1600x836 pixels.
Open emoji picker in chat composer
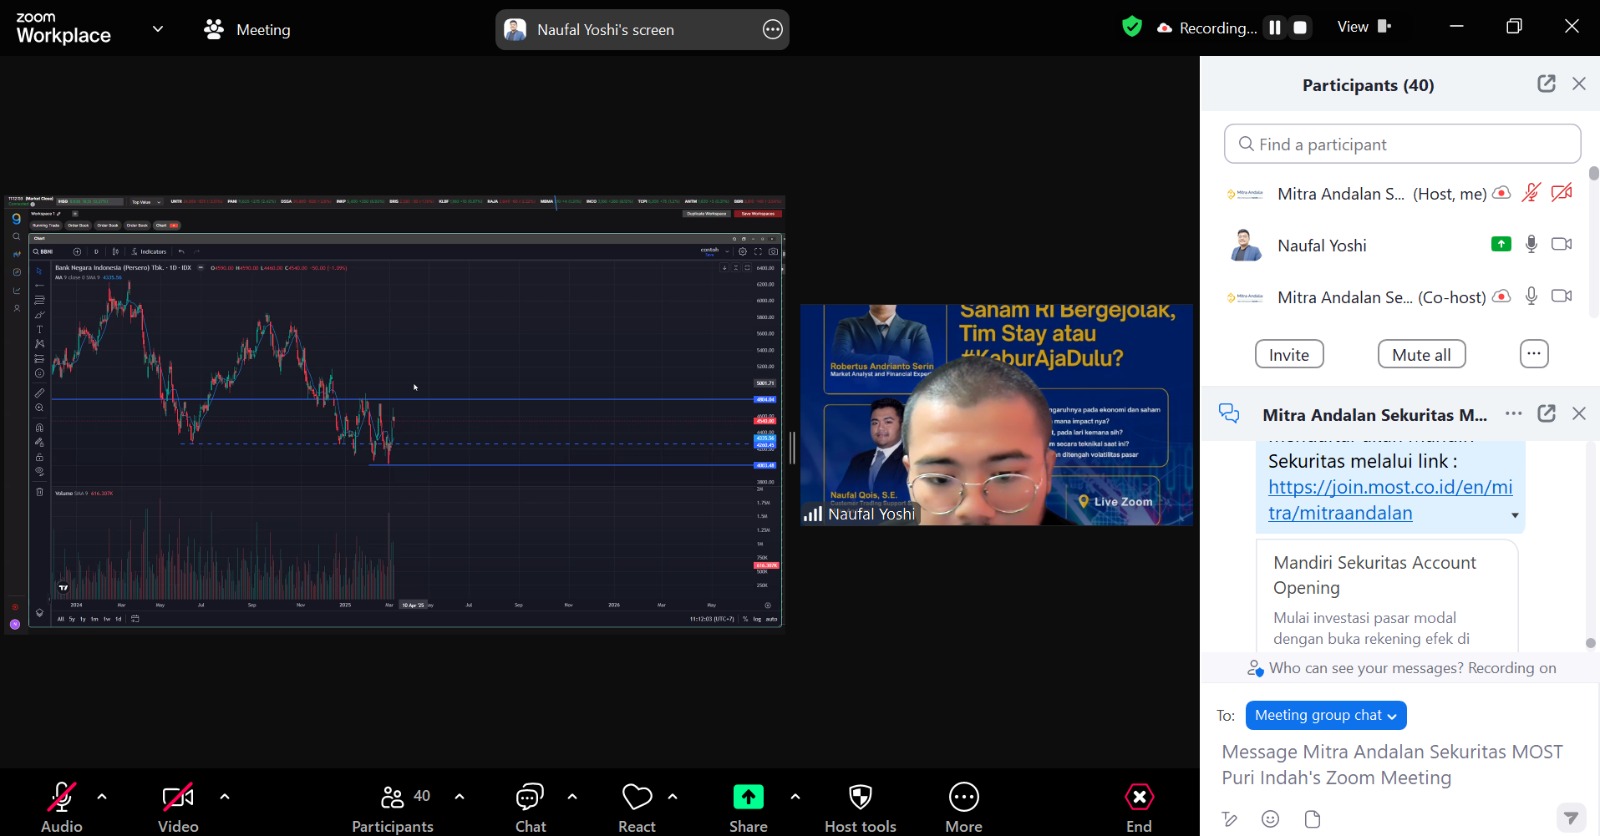(1270, 819)
